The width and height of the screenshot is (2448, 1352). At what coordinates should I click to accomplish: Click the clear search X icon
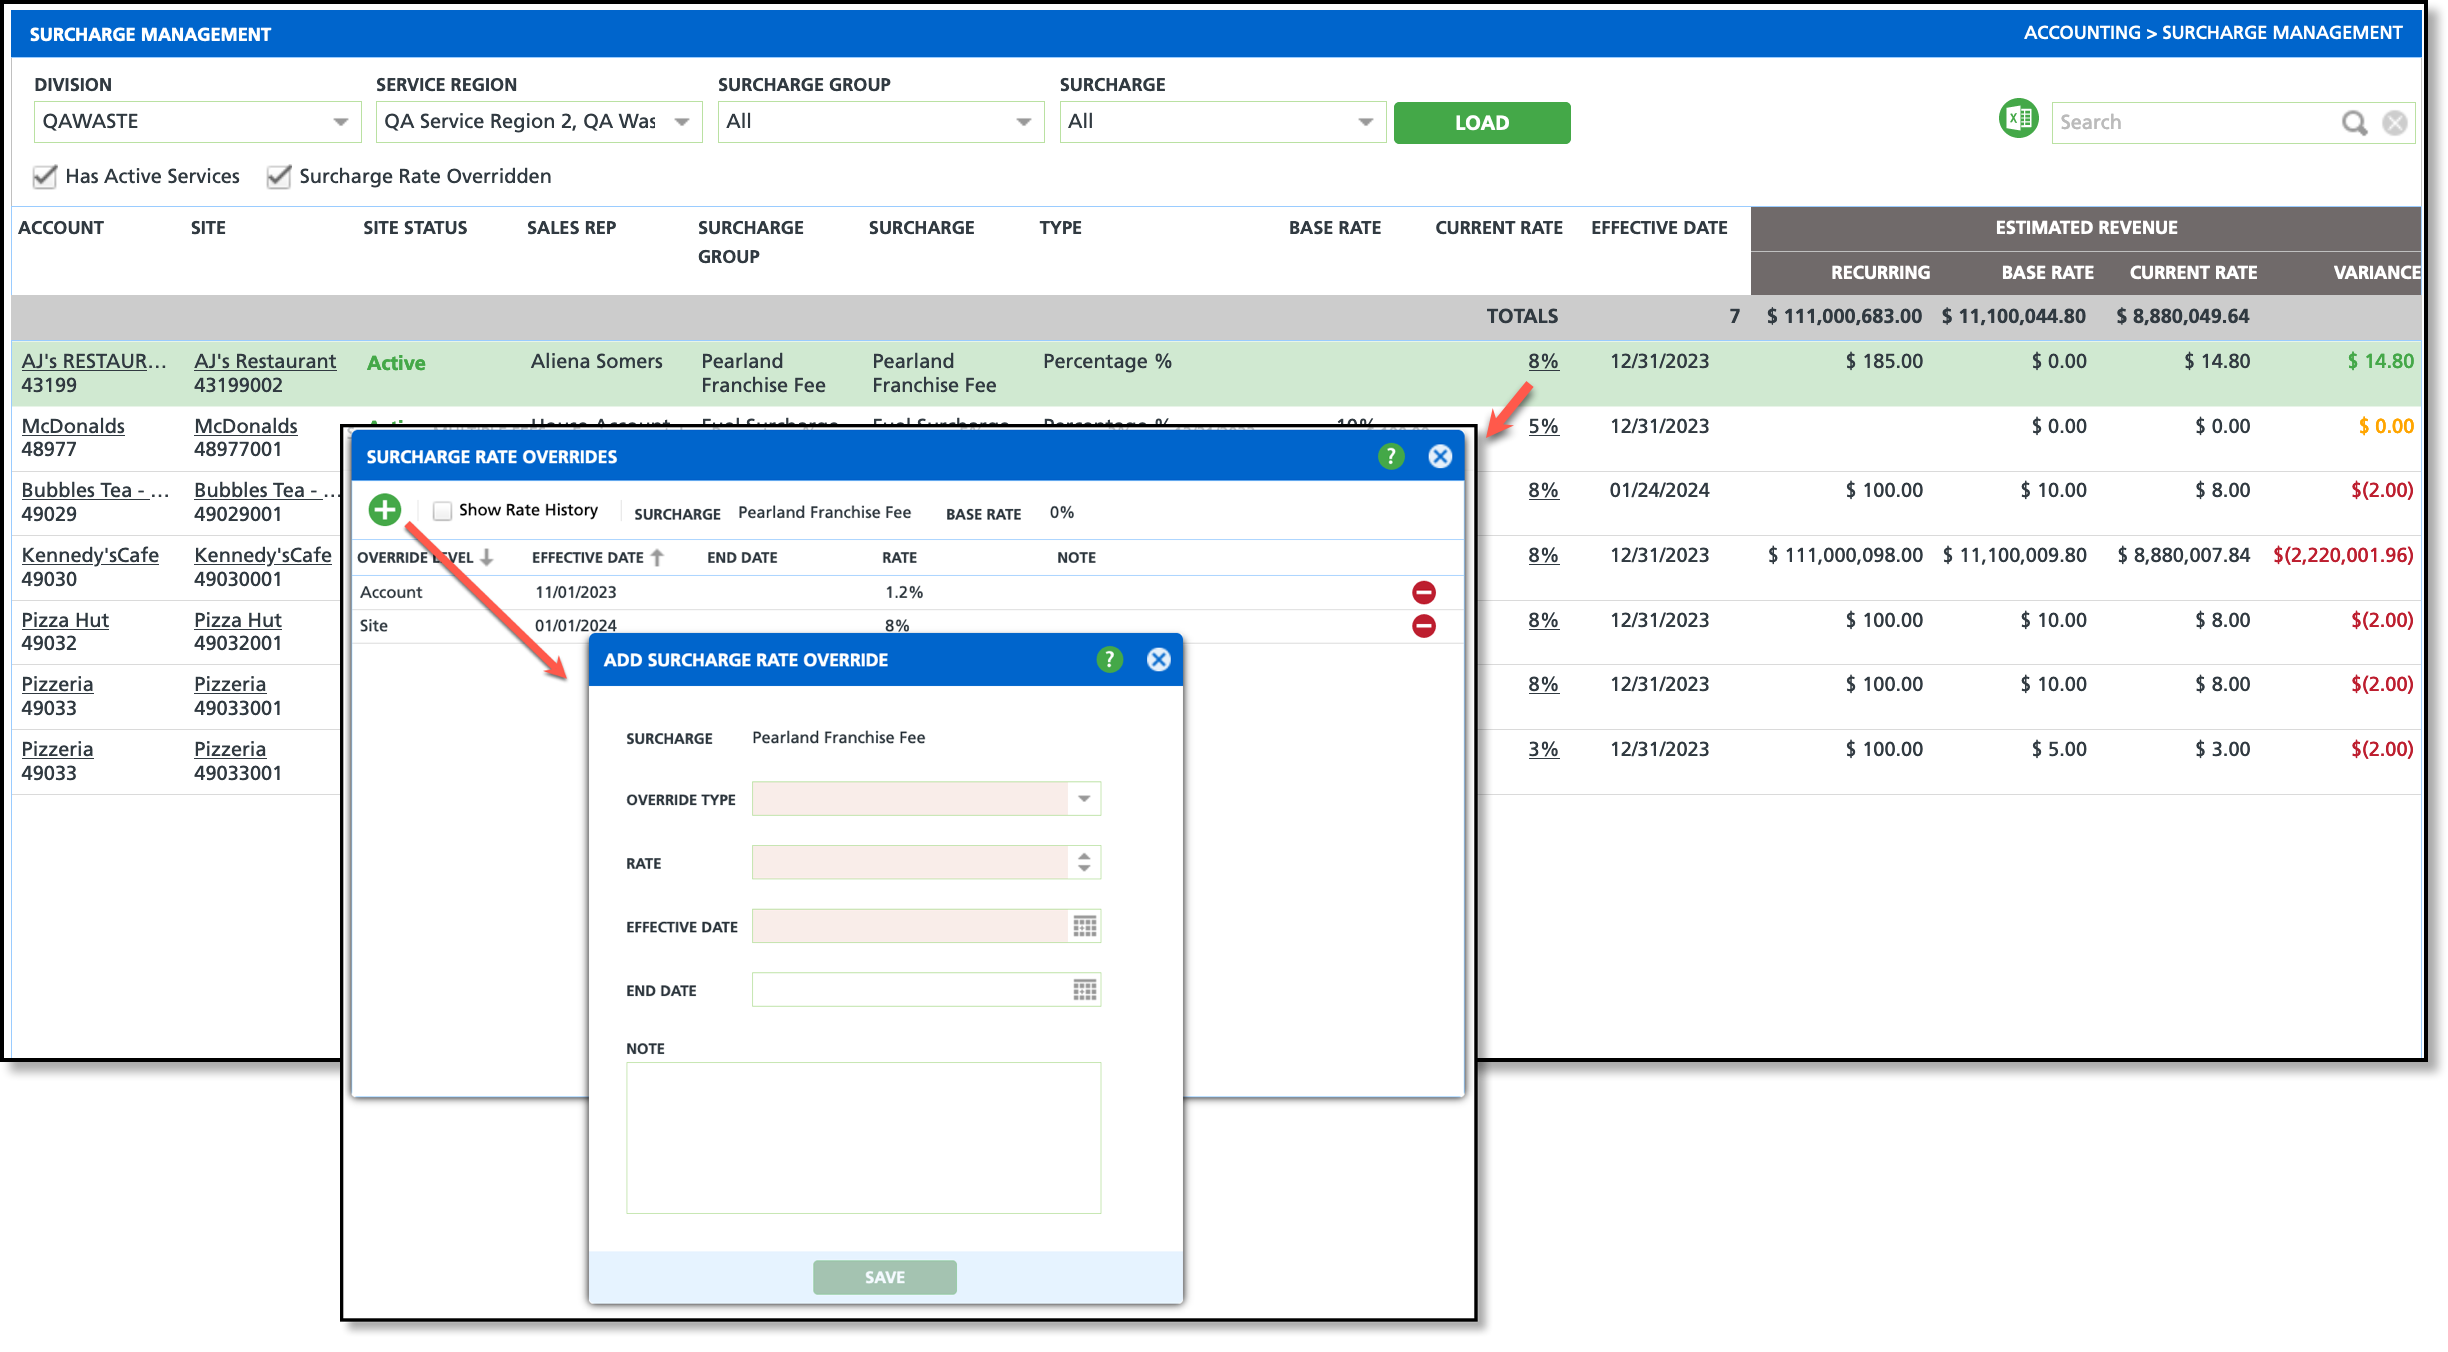[2394, 123]
